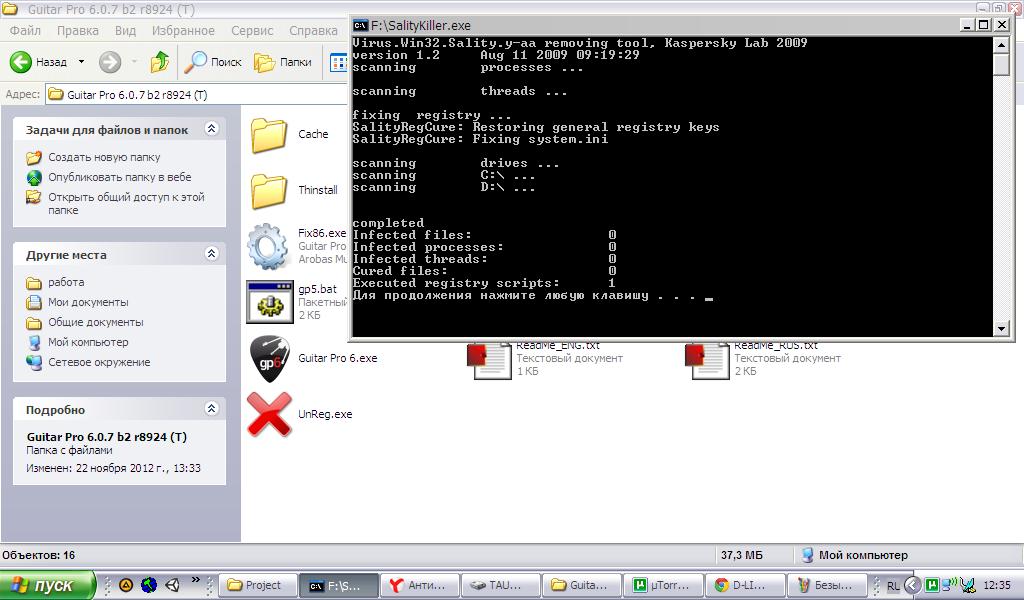The image size is (1024, 600).
Task: Select the Fix86.exe gear icon
Action: (x=268, y=246)
